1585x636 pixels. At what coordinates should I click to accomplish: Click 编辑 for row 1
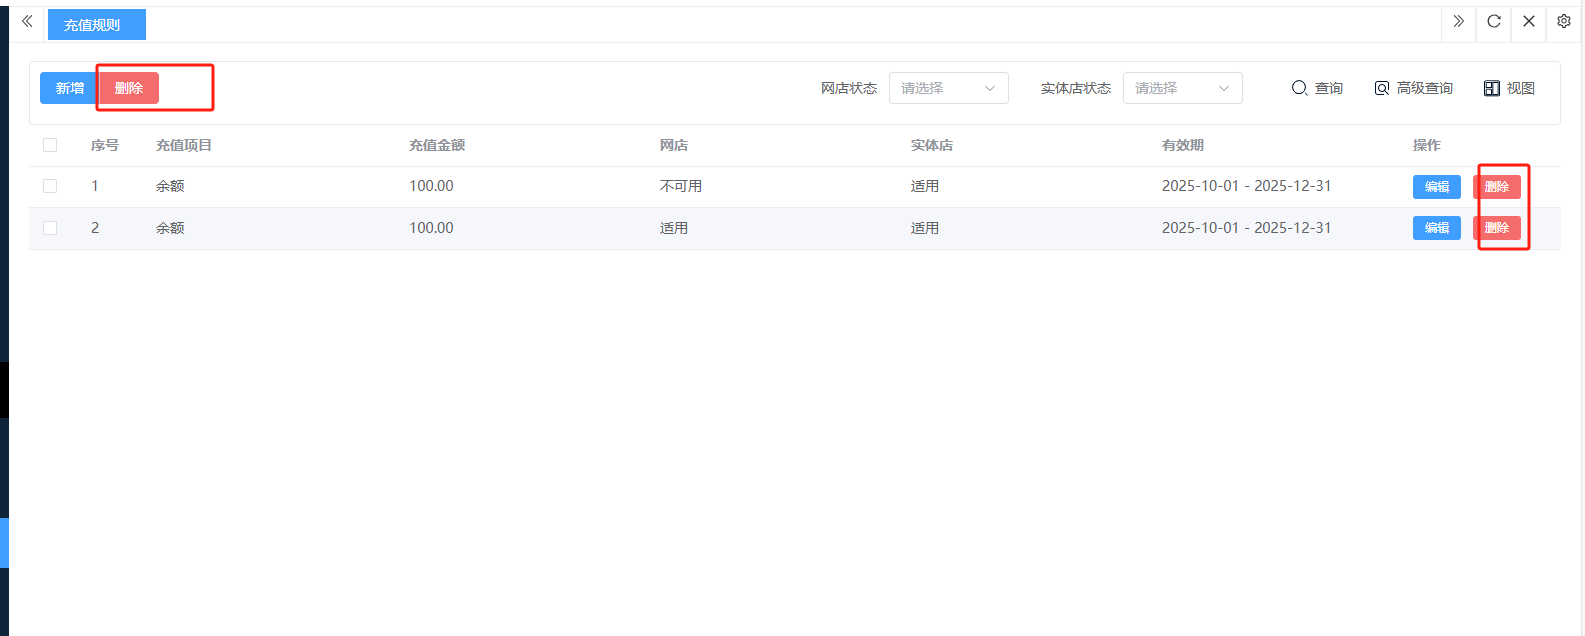click(x=1436, y=187)
